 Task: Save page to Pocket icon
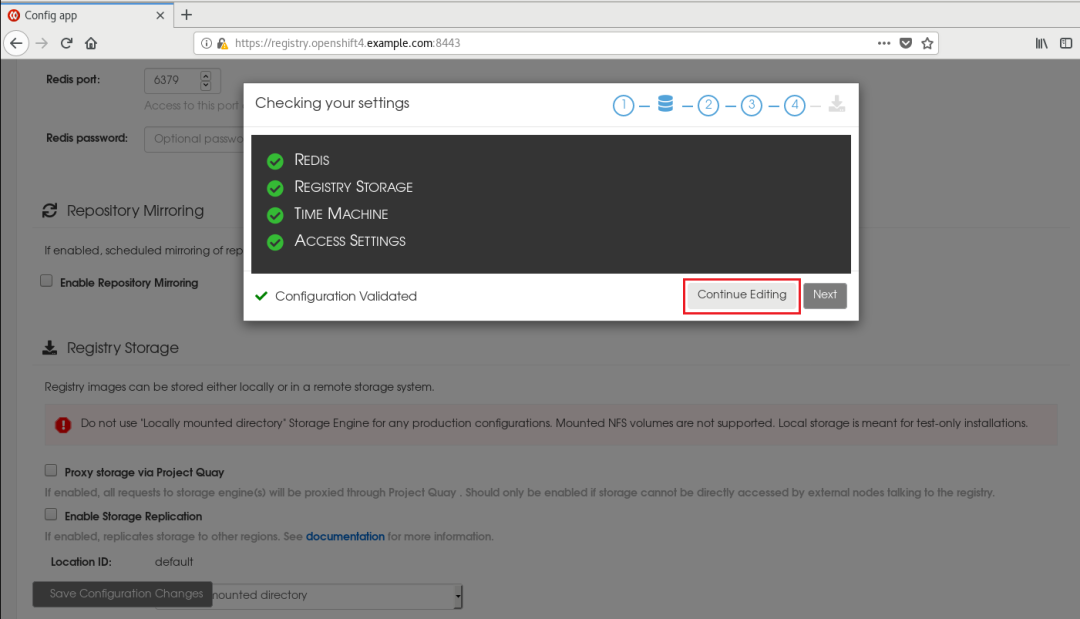[x=906, y=43]
